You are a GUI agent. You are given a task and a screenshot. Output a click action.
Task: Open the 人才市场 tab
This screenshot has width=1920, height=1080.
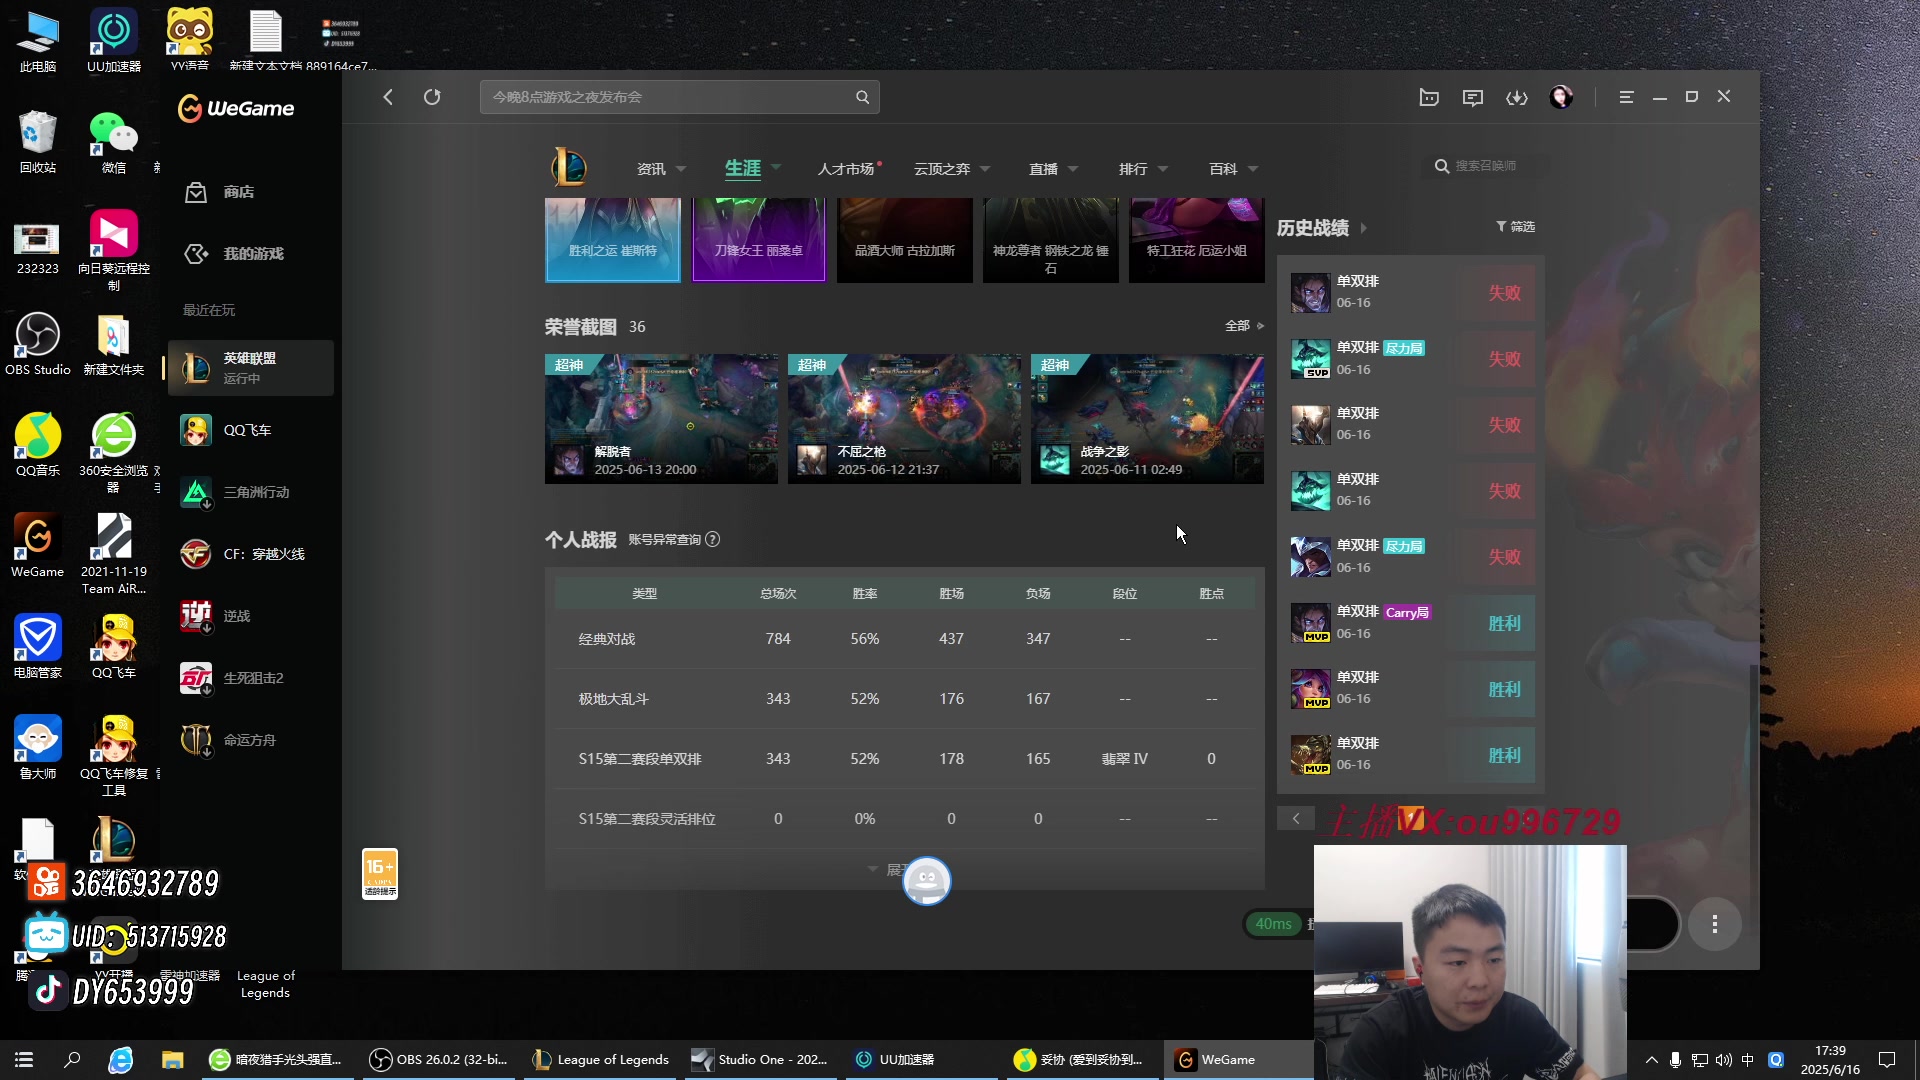[x=846, y=169]
